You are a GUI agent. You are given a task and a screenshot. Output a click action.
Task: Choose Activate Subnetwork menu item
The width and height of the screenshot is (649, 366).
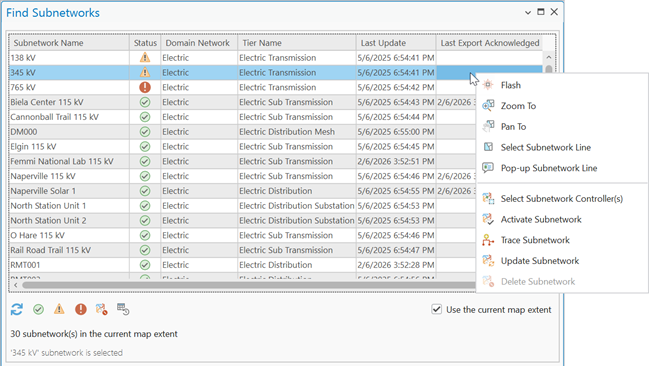click(x=541, y=219)
